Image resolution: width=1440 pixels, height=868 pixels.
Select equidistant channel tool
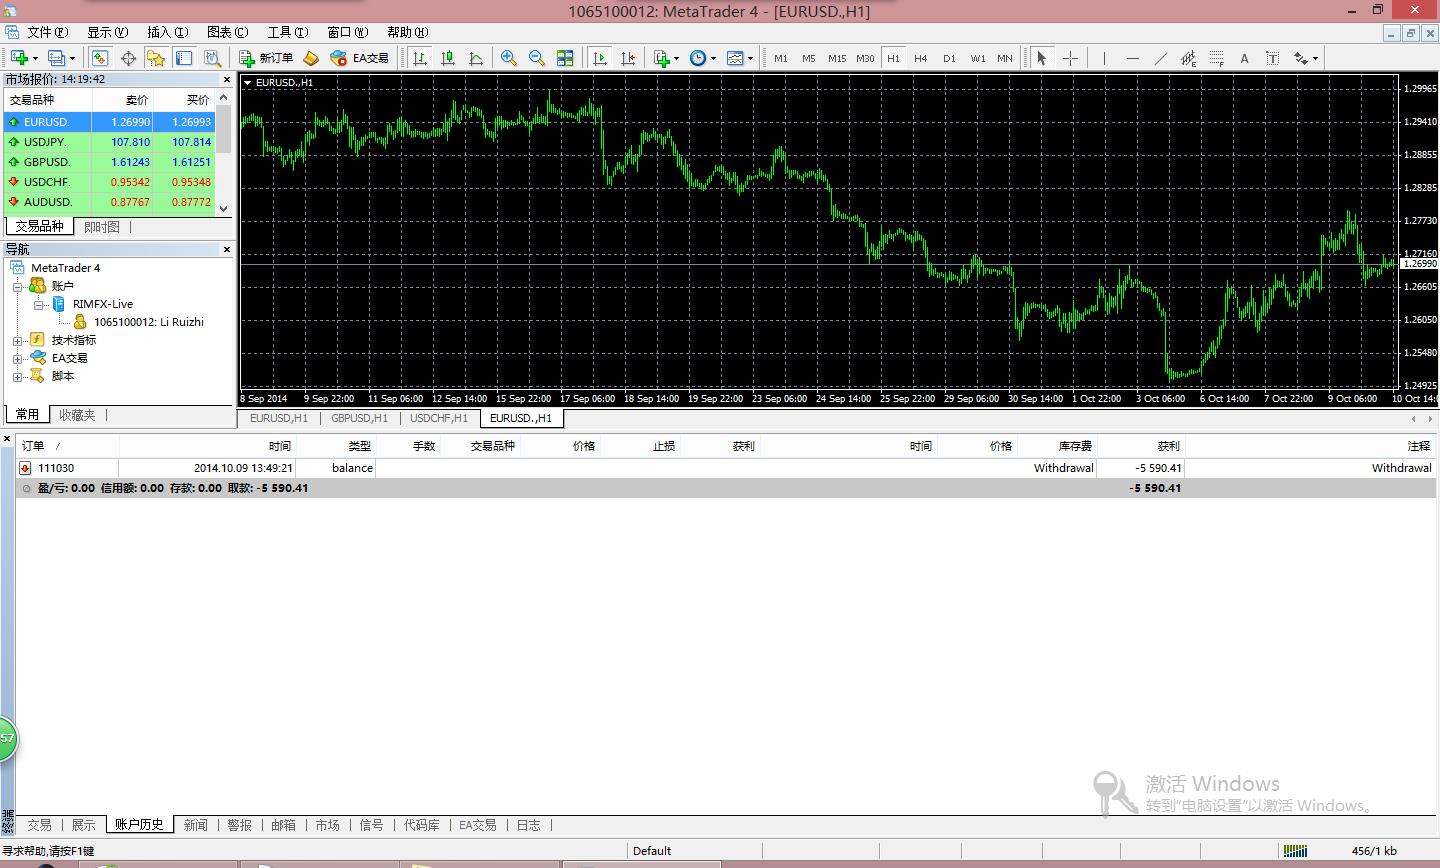click(x=1188, y=58)
